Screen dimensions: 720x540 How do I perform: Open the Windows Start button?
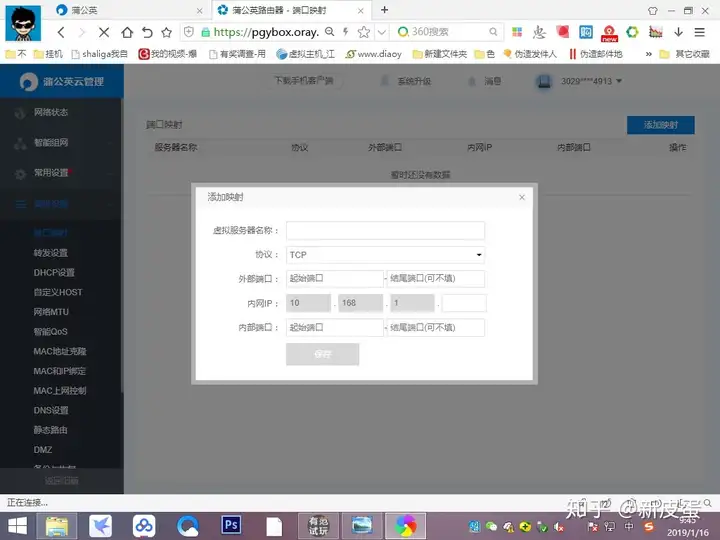(17, 526)
